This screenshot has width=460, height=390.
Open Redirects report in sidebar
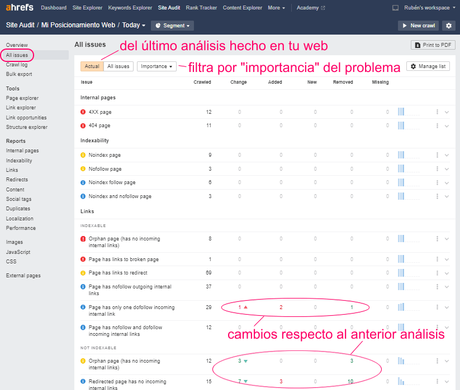pyautogui.click(x=17, y=180)
